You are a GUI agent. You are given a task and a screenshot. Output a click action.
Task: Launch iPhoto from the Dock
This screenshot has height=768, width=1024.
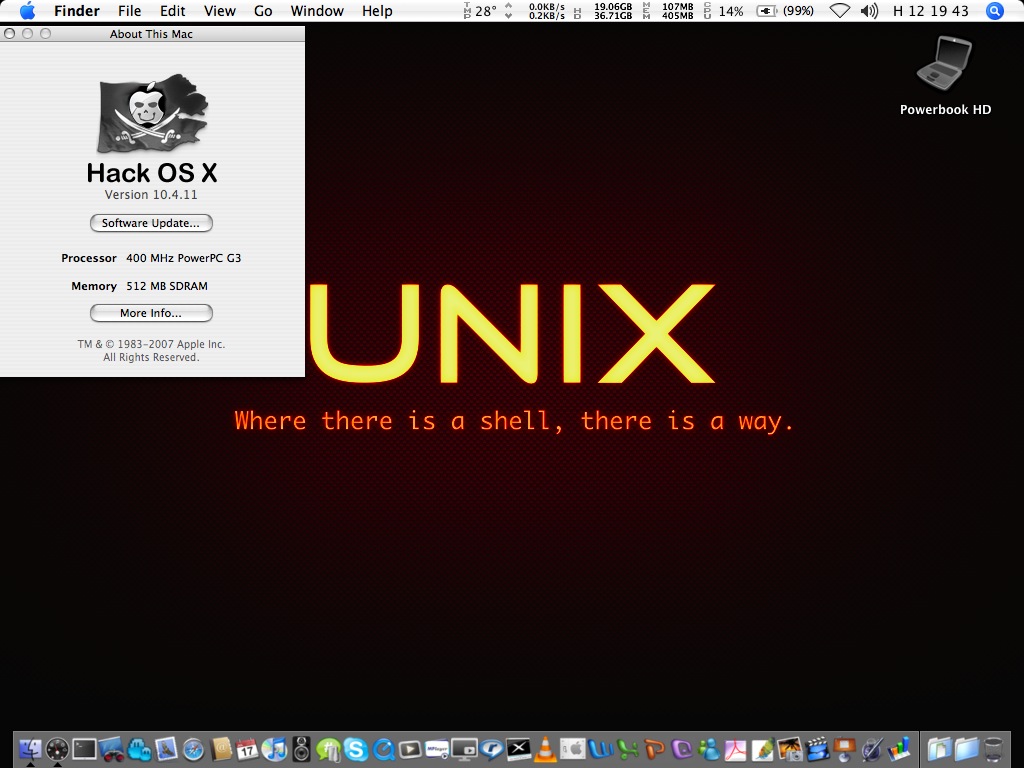click(x=790, y=749)
